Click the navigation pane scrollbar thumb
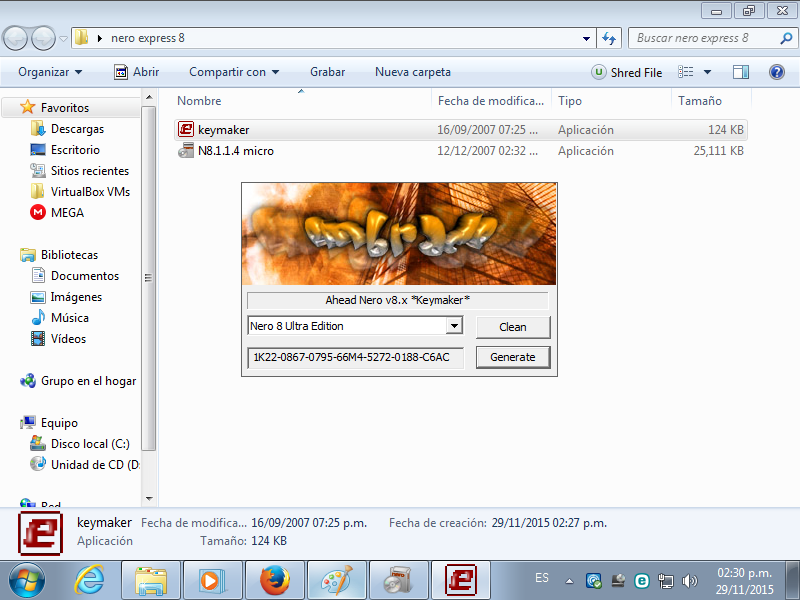Image resolution: width=800 pixels, height=600 pixels. pos(148,278)
